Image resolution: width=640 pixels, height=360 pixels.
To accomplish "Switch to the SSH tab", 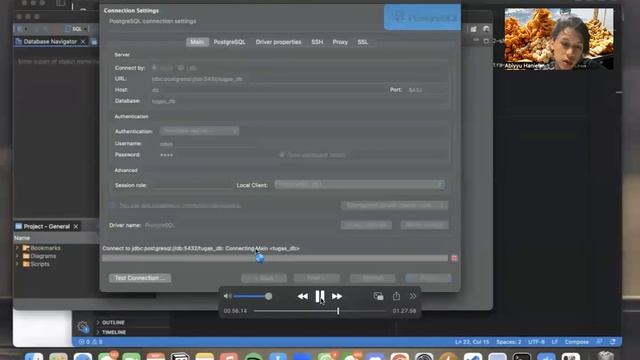I will click(x=317, y=42).
